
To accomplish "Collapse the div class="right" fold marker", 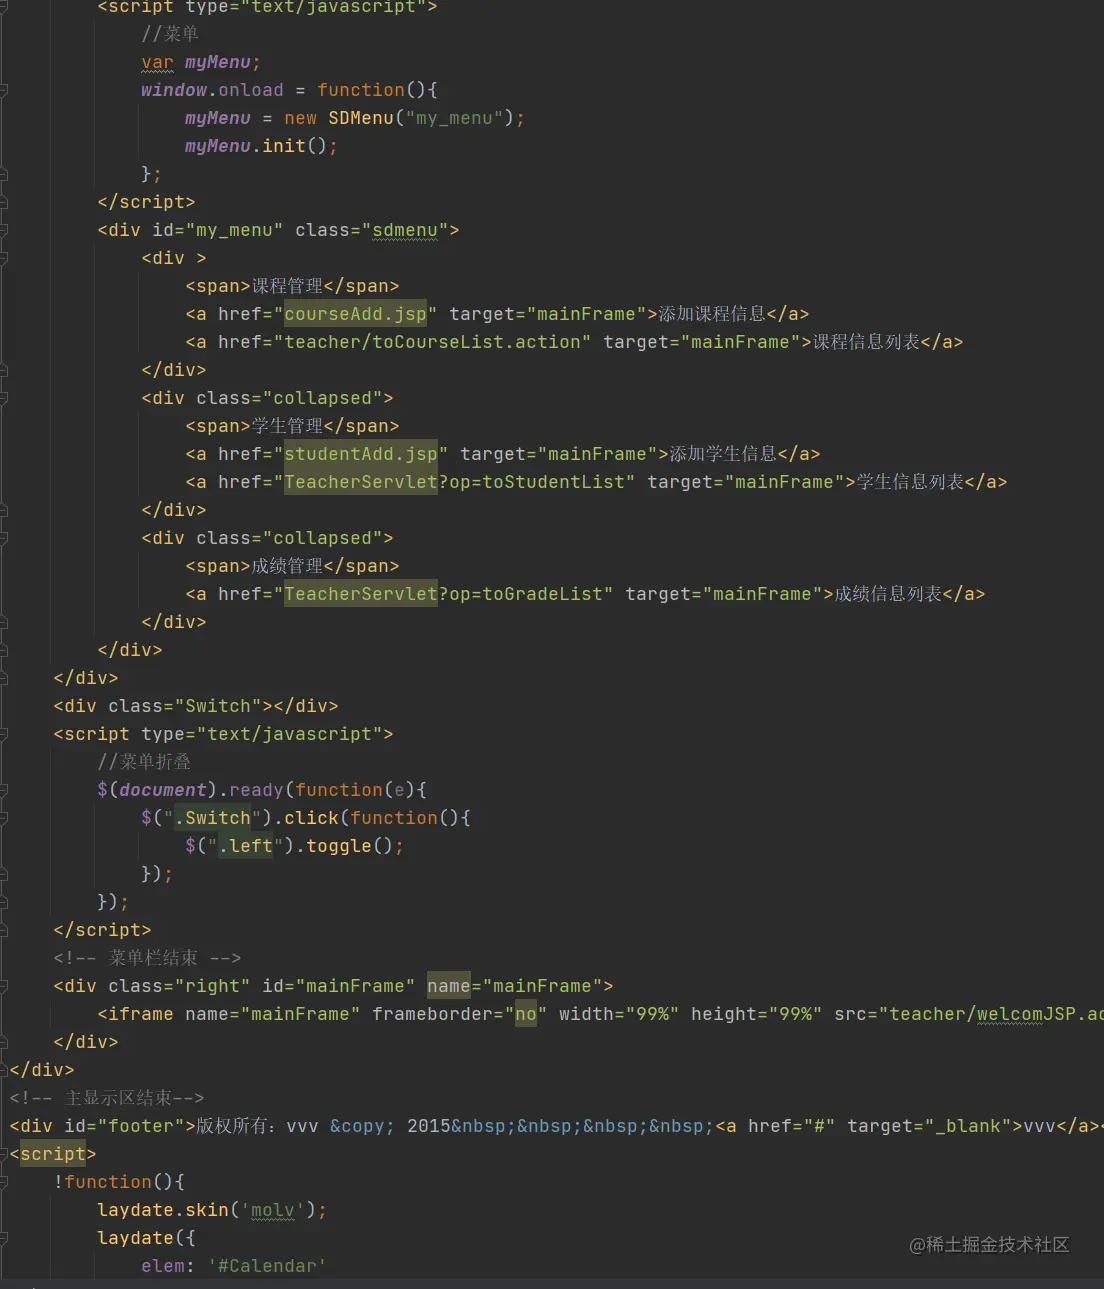I will (x=4, y=986).
